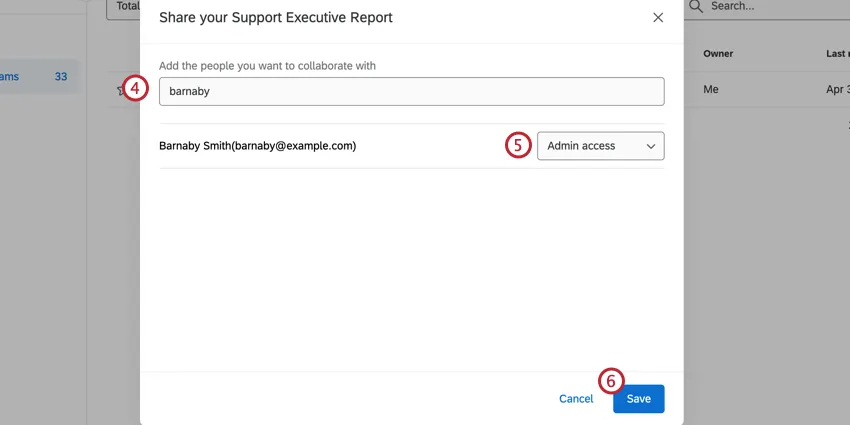Click the magnifying glass search icon
Viewport: 850px width, 425px height.
pos(696,6)
